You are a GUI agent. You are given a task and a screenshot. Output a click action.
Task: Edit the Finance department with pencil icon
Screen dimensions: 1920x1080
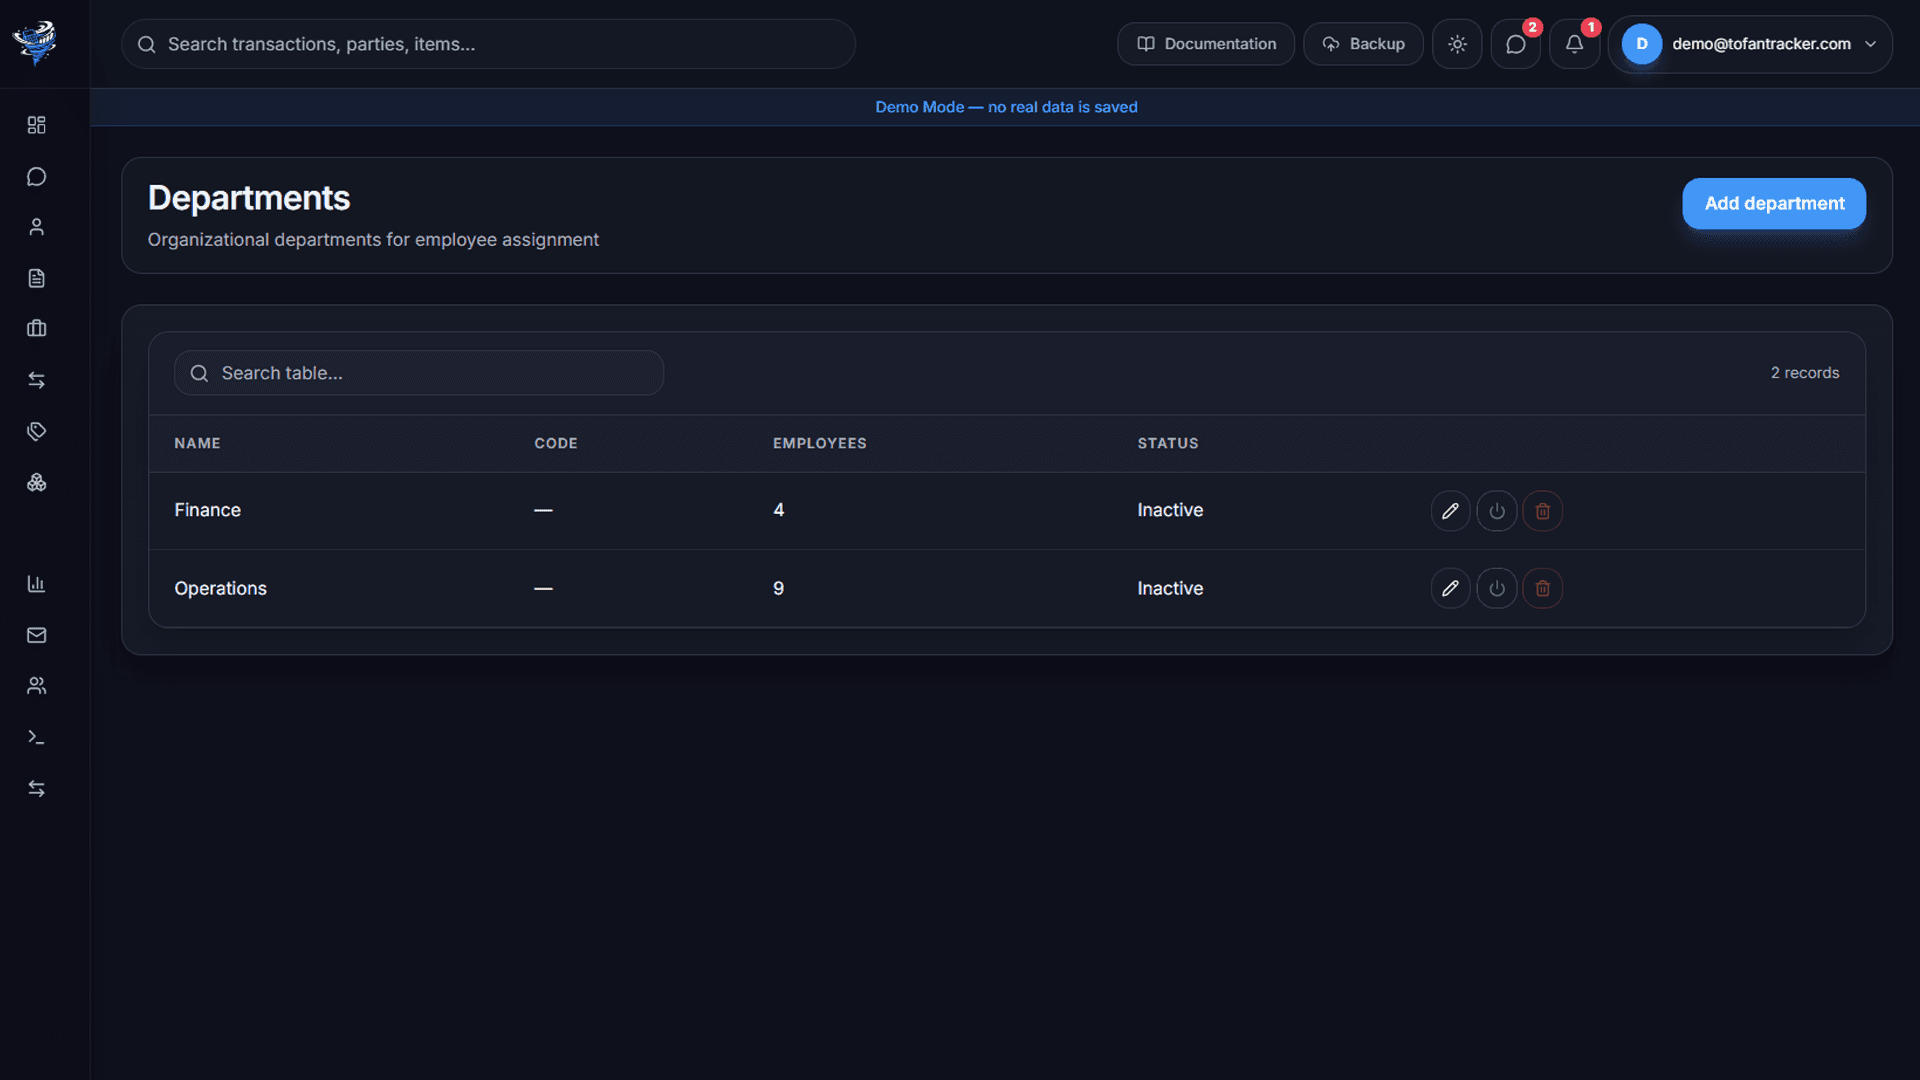coord(1450,511)
